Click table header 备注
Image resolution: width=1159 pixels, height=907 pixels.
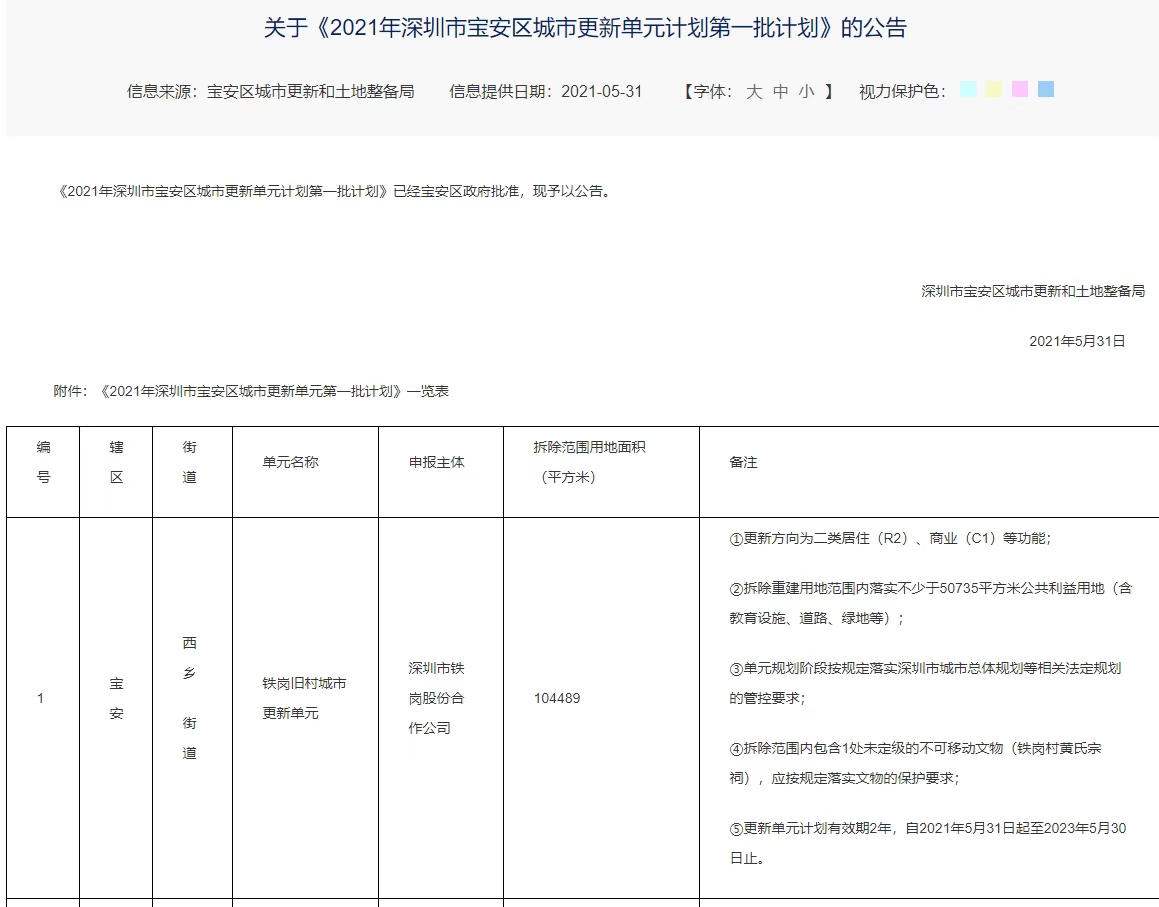coord(743,462)
